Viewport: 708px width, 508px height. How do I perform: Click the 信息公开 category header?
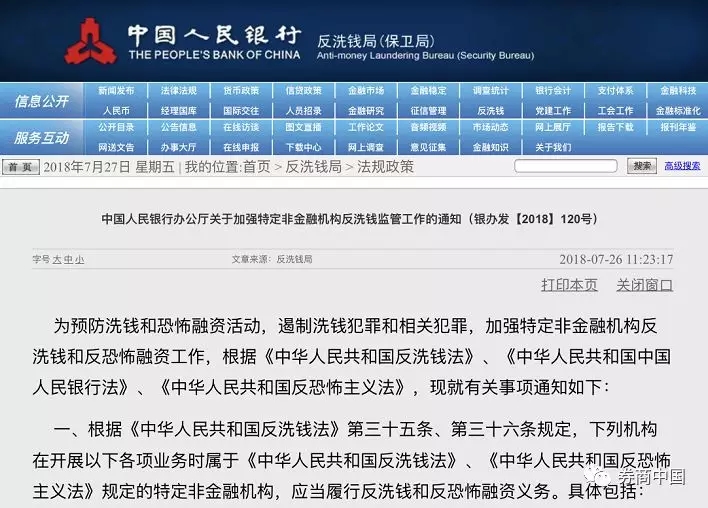pyautogui.click(x=42, y=101)
